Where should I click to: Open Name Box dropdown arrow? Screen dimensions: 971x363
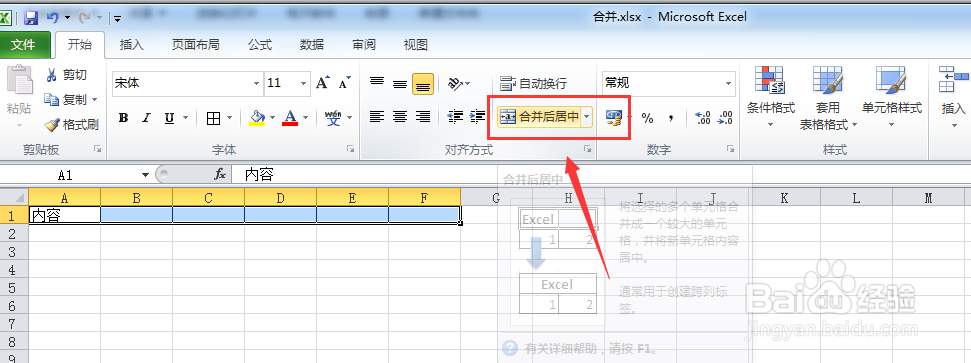pyautogui.click(x=146, y=175)
